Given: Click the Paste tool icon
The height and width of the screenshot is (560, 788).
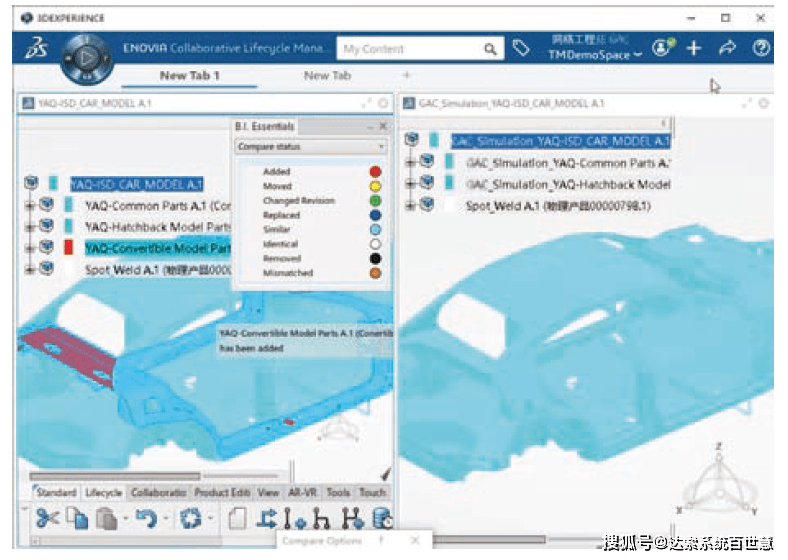Looking at the screenshot, I should point(106,519).
